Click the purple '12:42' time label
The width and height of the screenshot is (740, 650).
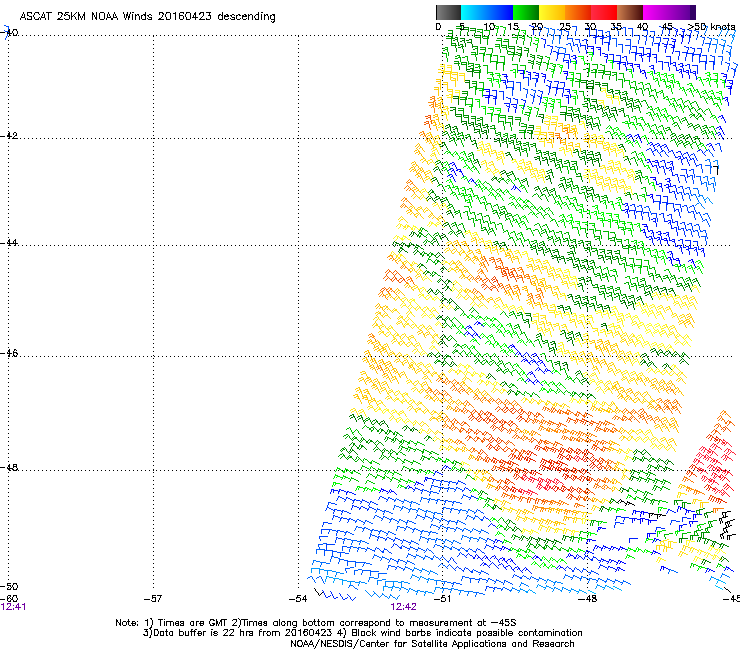(x=404, y=607)
